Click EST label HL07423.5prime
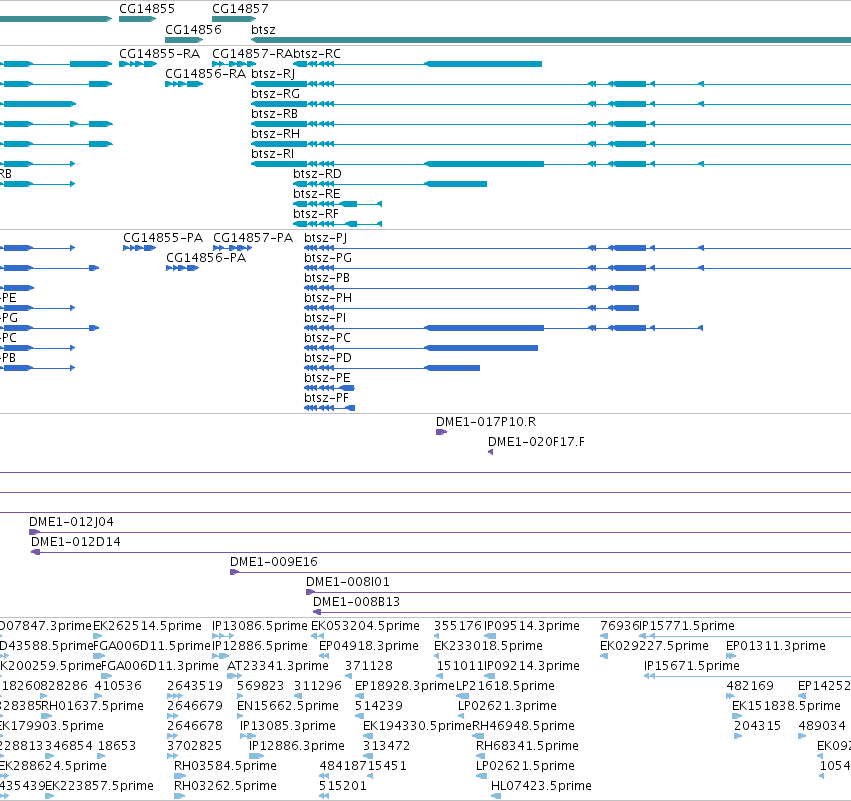 541,787
